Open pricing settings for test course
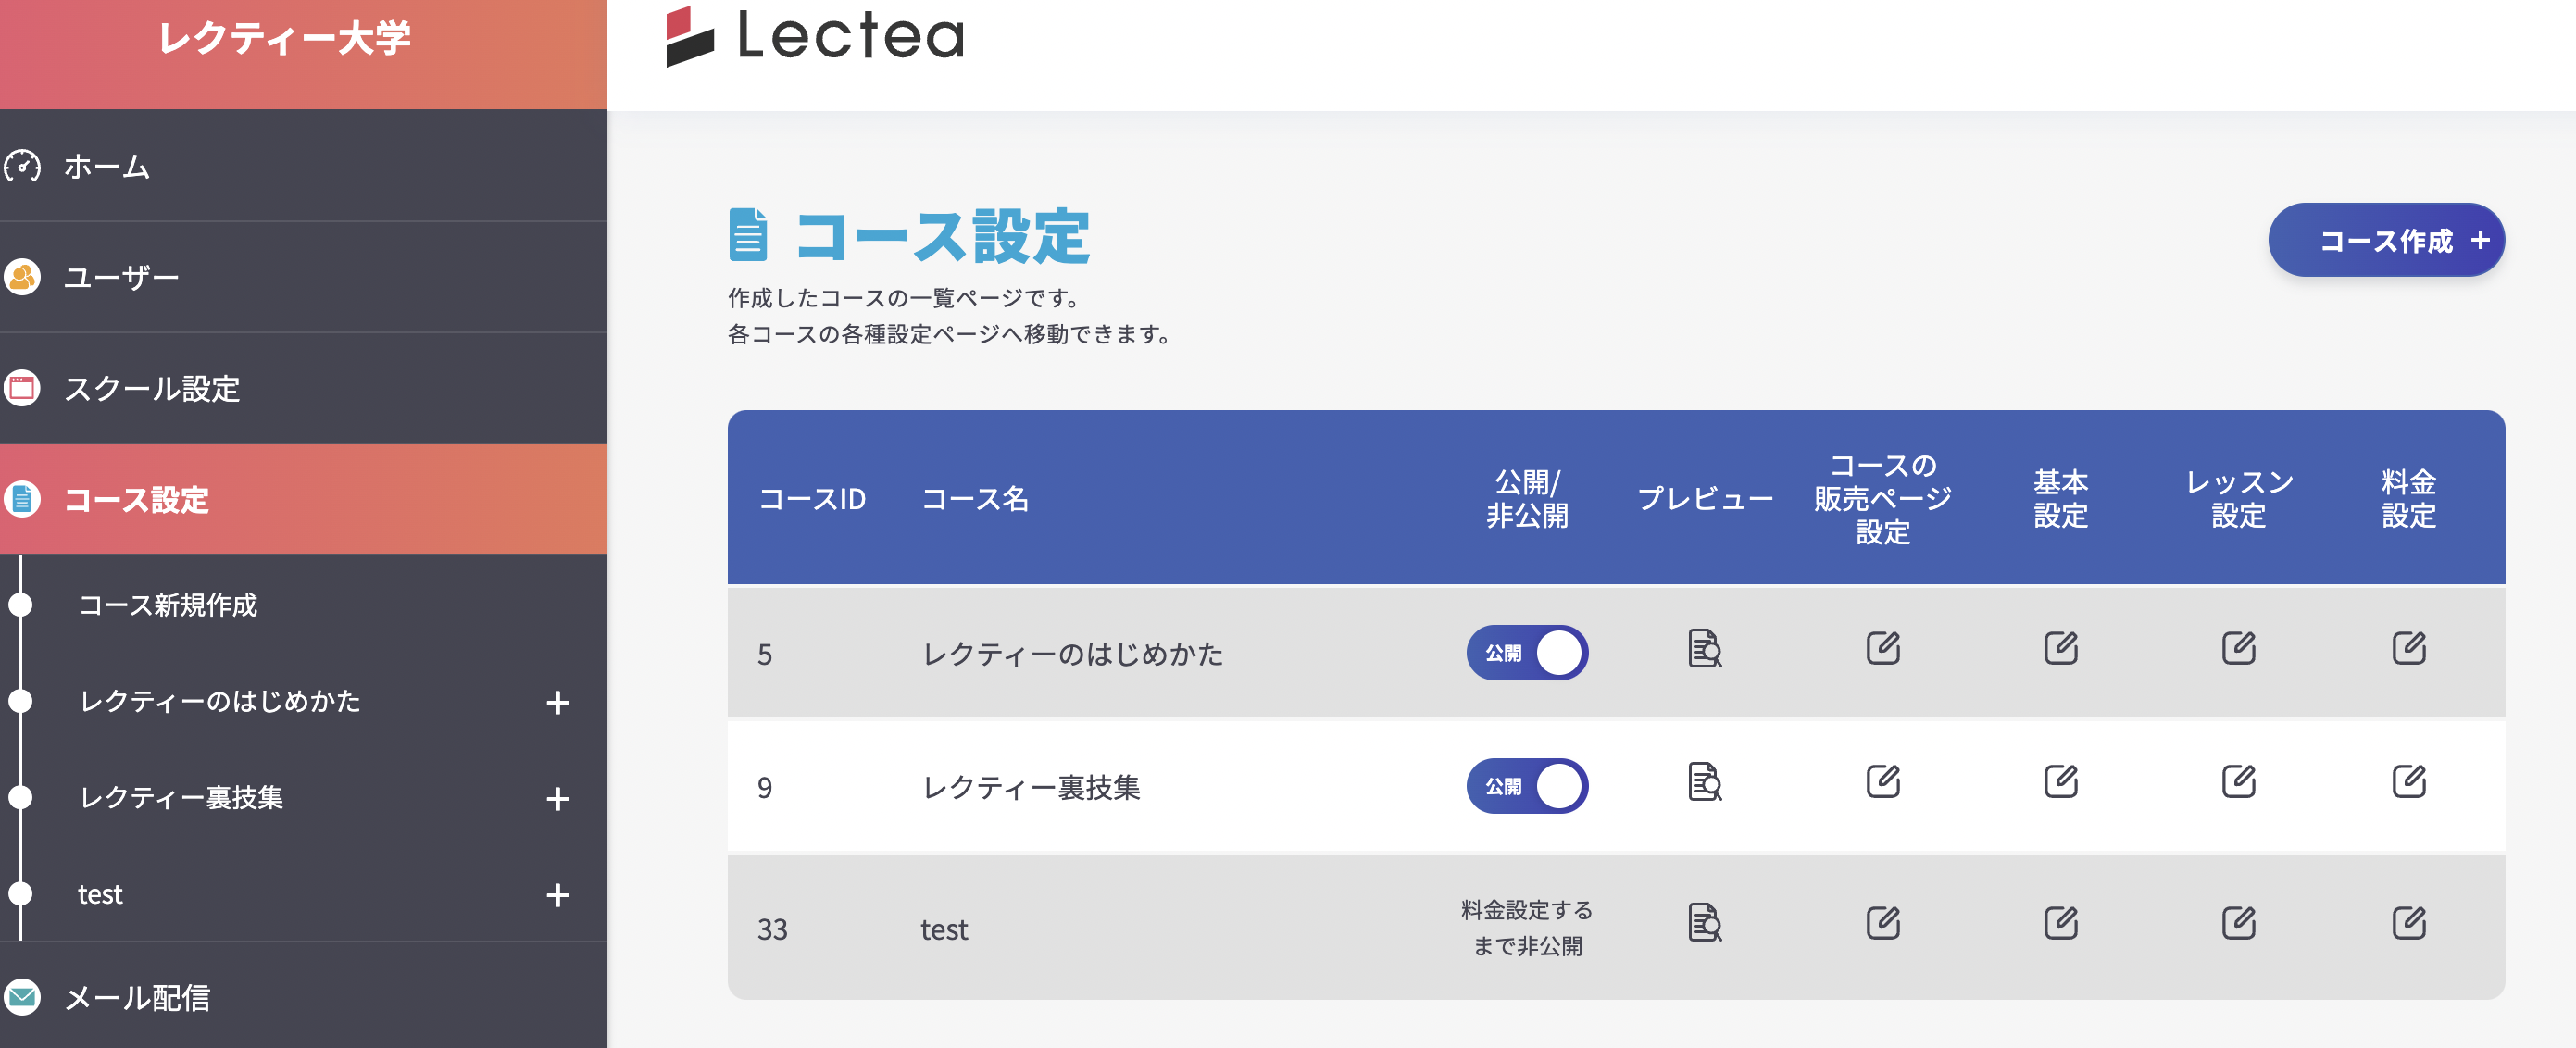2576x1048 pixels. [x=2408, y=922]
